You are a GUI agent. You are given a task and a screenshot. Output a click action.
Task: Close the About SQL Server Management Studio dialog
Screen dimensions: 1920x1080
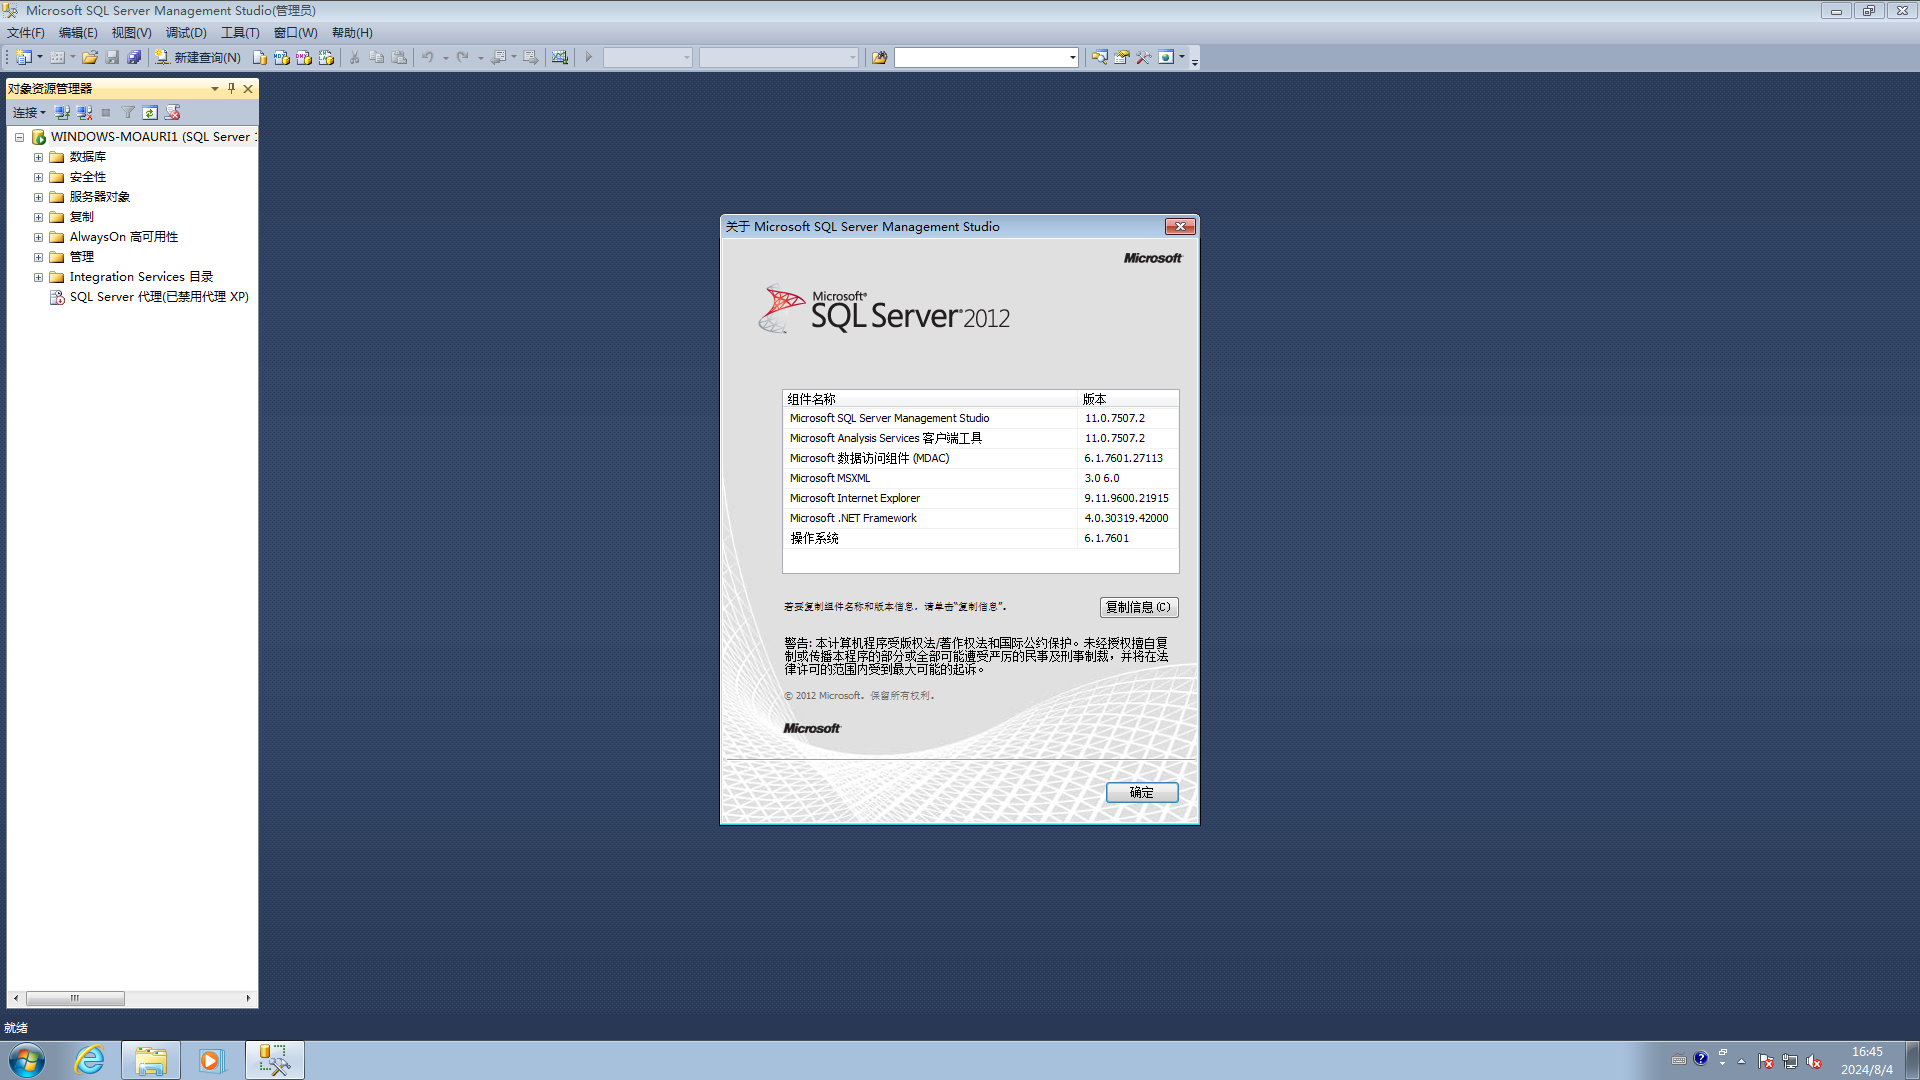(1180, 227)
